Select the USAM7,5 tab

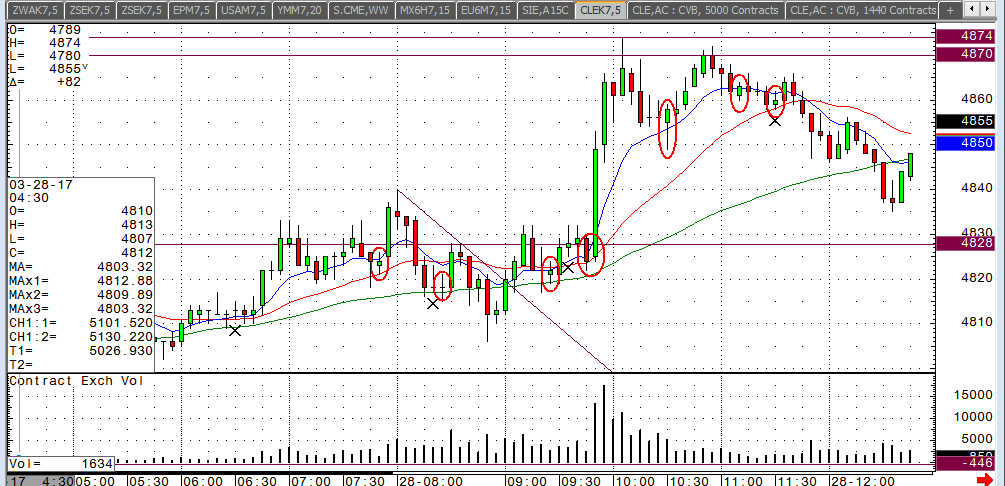pyautogui.click(x=244, y=10)
